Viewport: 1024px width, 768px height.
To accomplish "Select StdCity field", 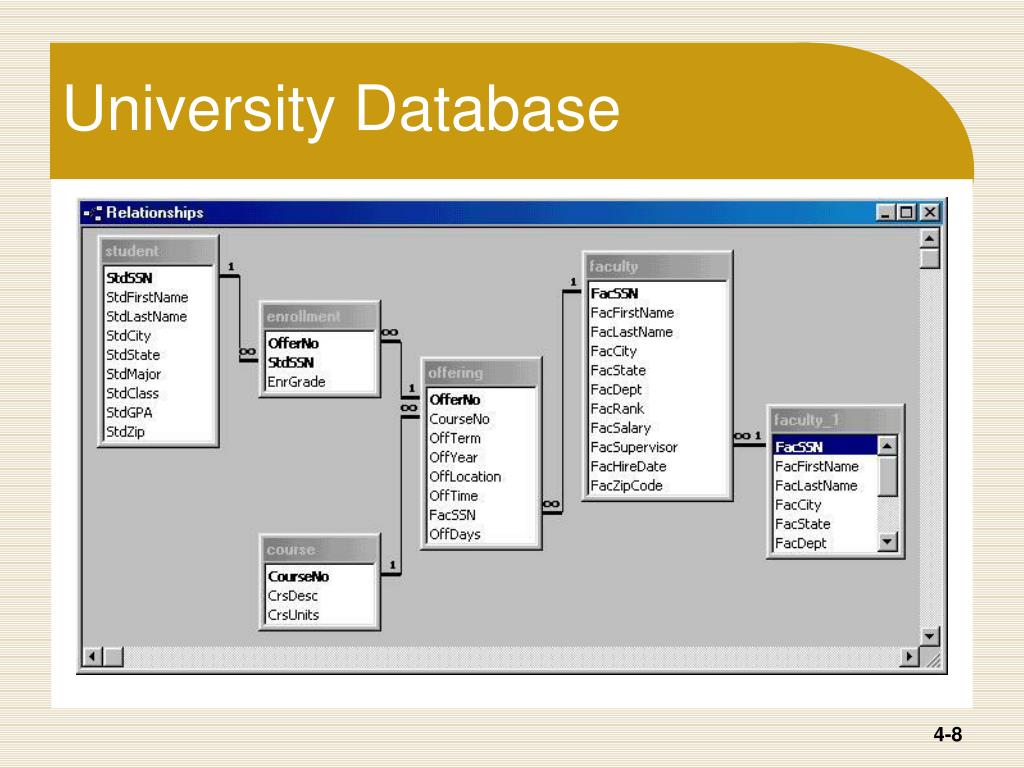I will [x=128, y=336].
